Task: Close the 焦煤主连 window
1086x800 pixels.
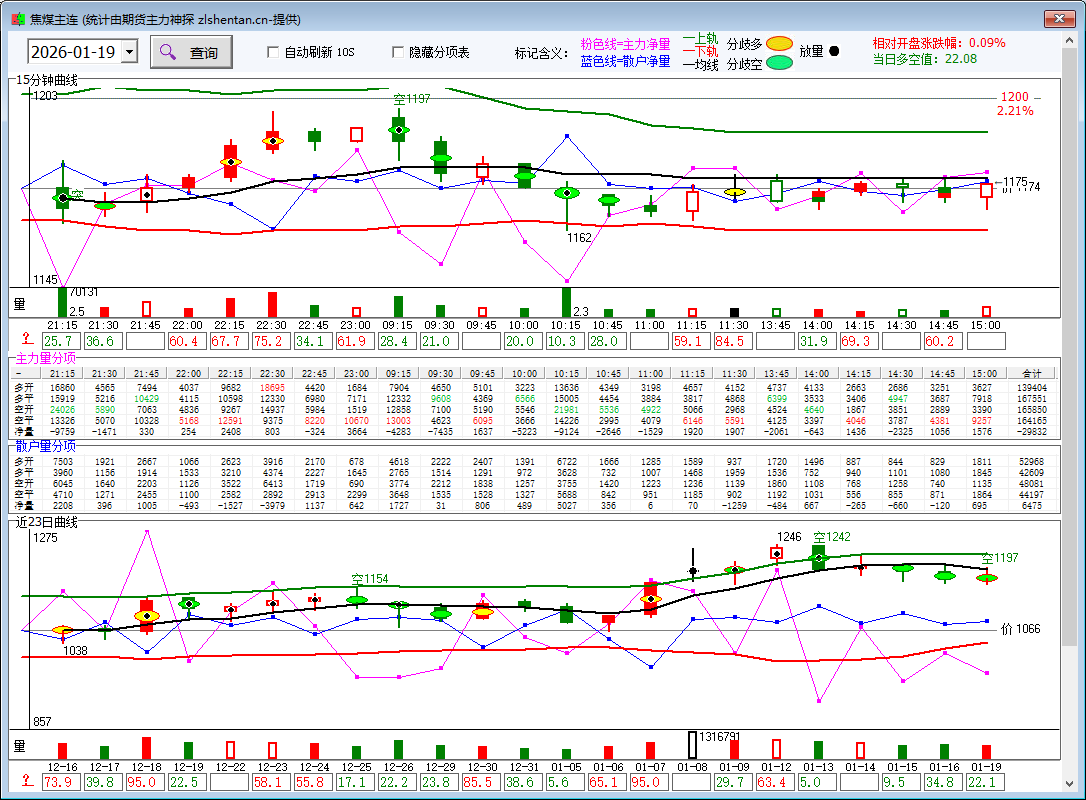Action: (1059, 19)
